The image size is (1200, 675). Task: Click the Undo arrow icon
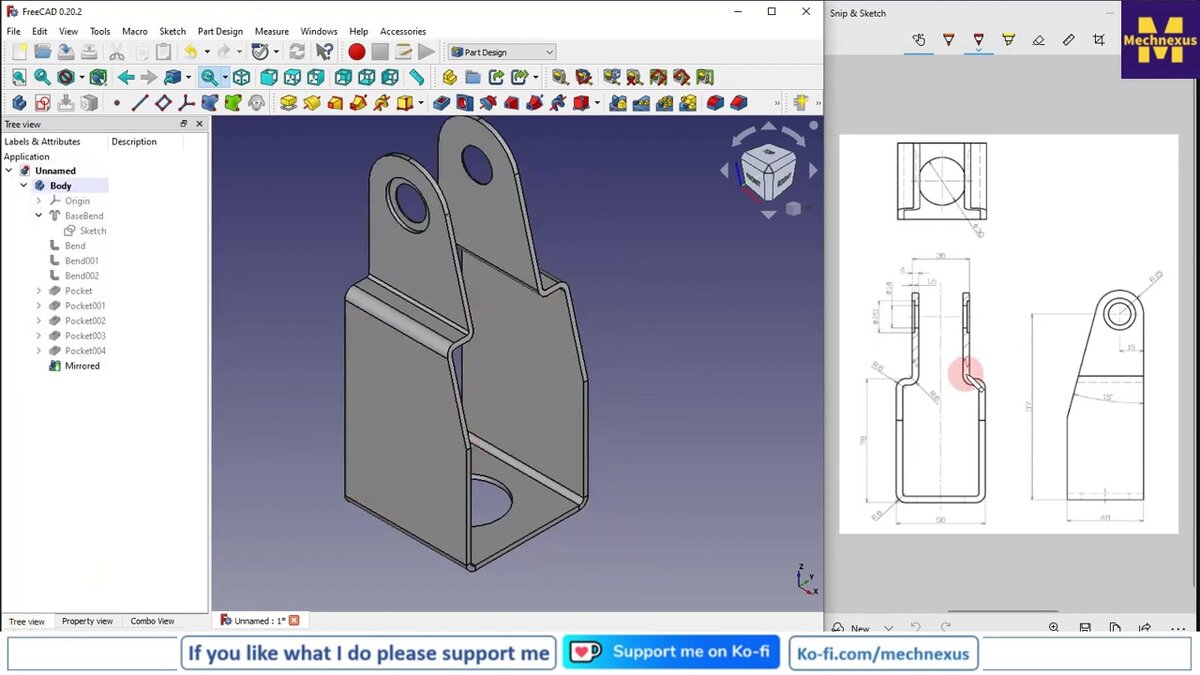click(190, 52)
